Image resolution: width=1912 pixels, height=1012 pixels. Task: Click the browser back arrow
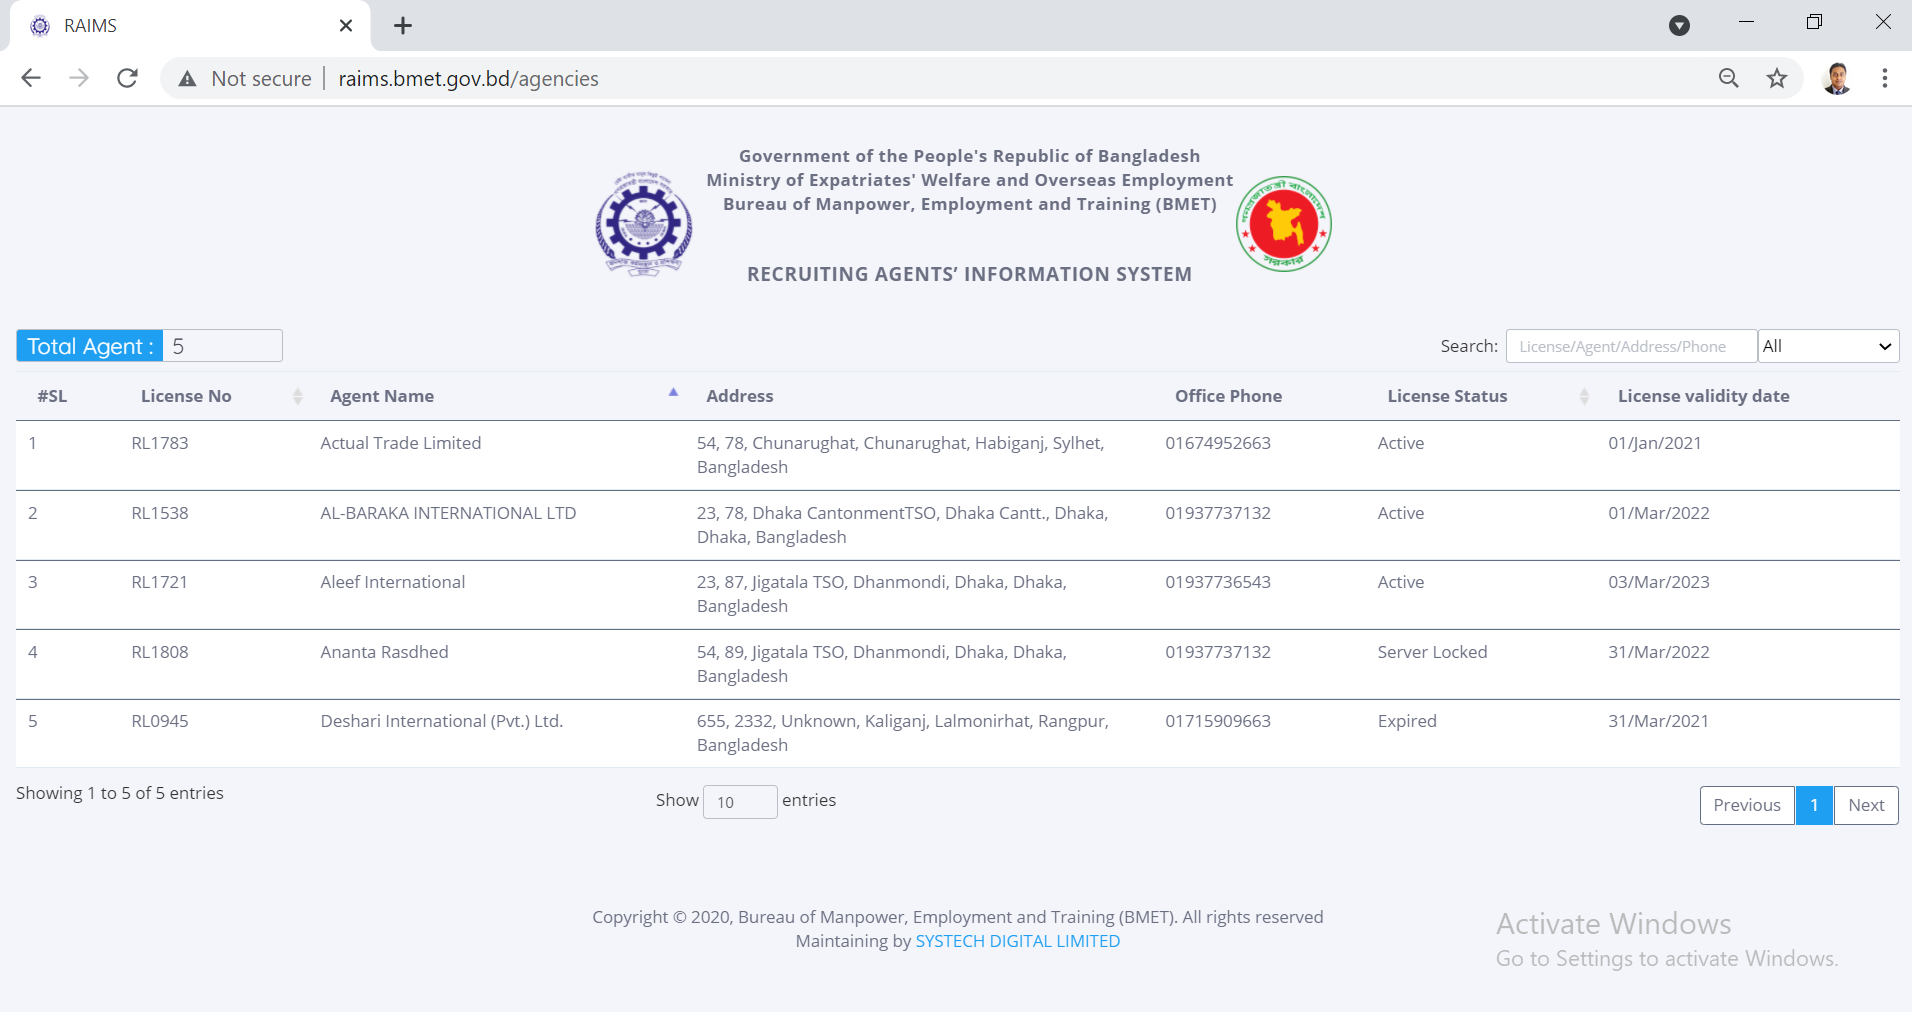click(31, 78)
